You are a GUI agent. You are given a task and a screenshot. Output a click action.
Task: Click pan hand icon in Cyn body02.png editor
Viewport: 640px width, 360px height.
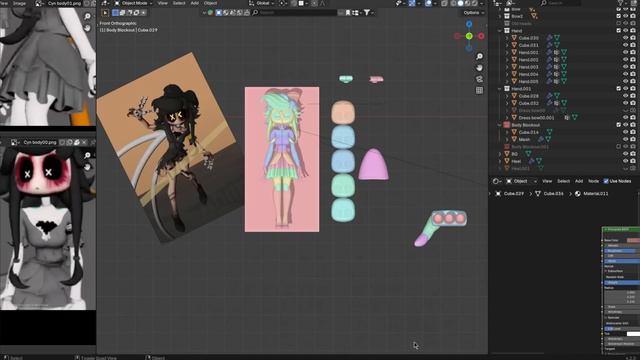tap(87, 167)
